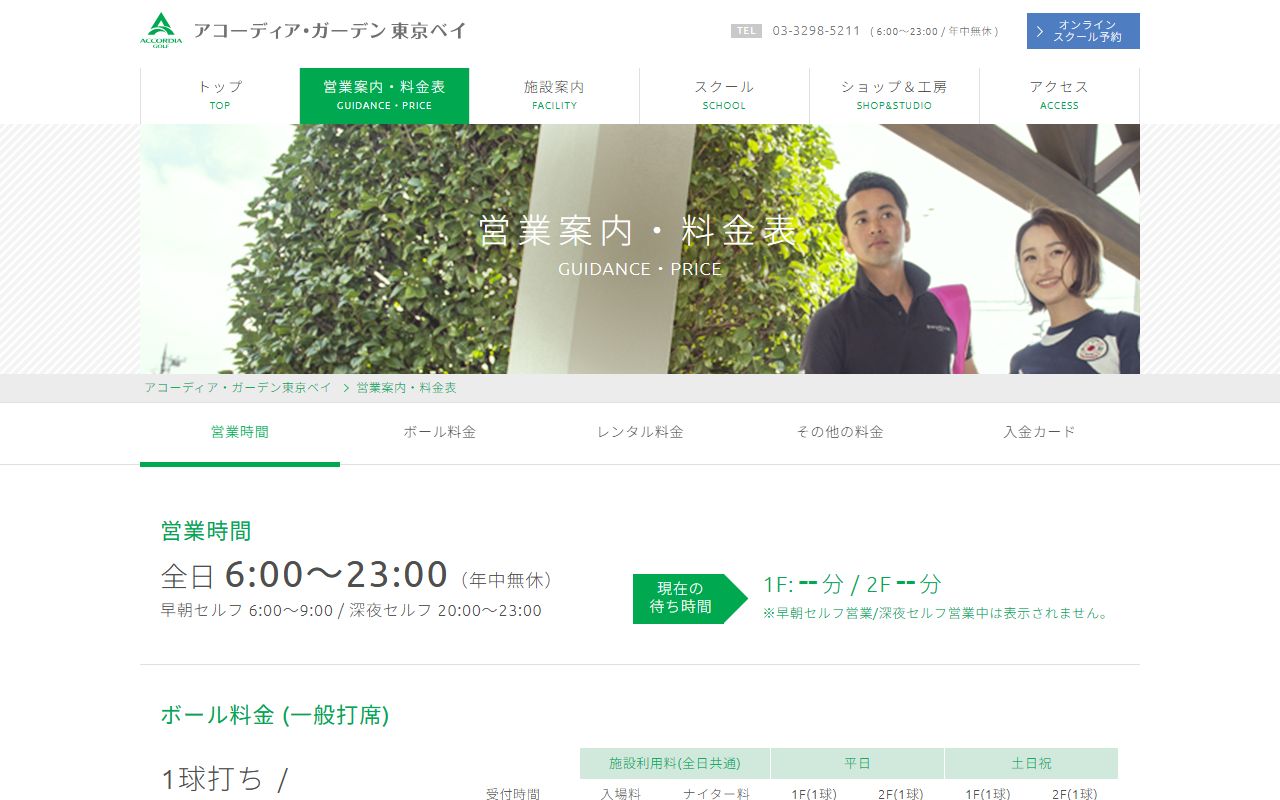Open アクセス ACCESS menu item
The height and width of the screenshot is (800, 1280).
pos(1059,96)
